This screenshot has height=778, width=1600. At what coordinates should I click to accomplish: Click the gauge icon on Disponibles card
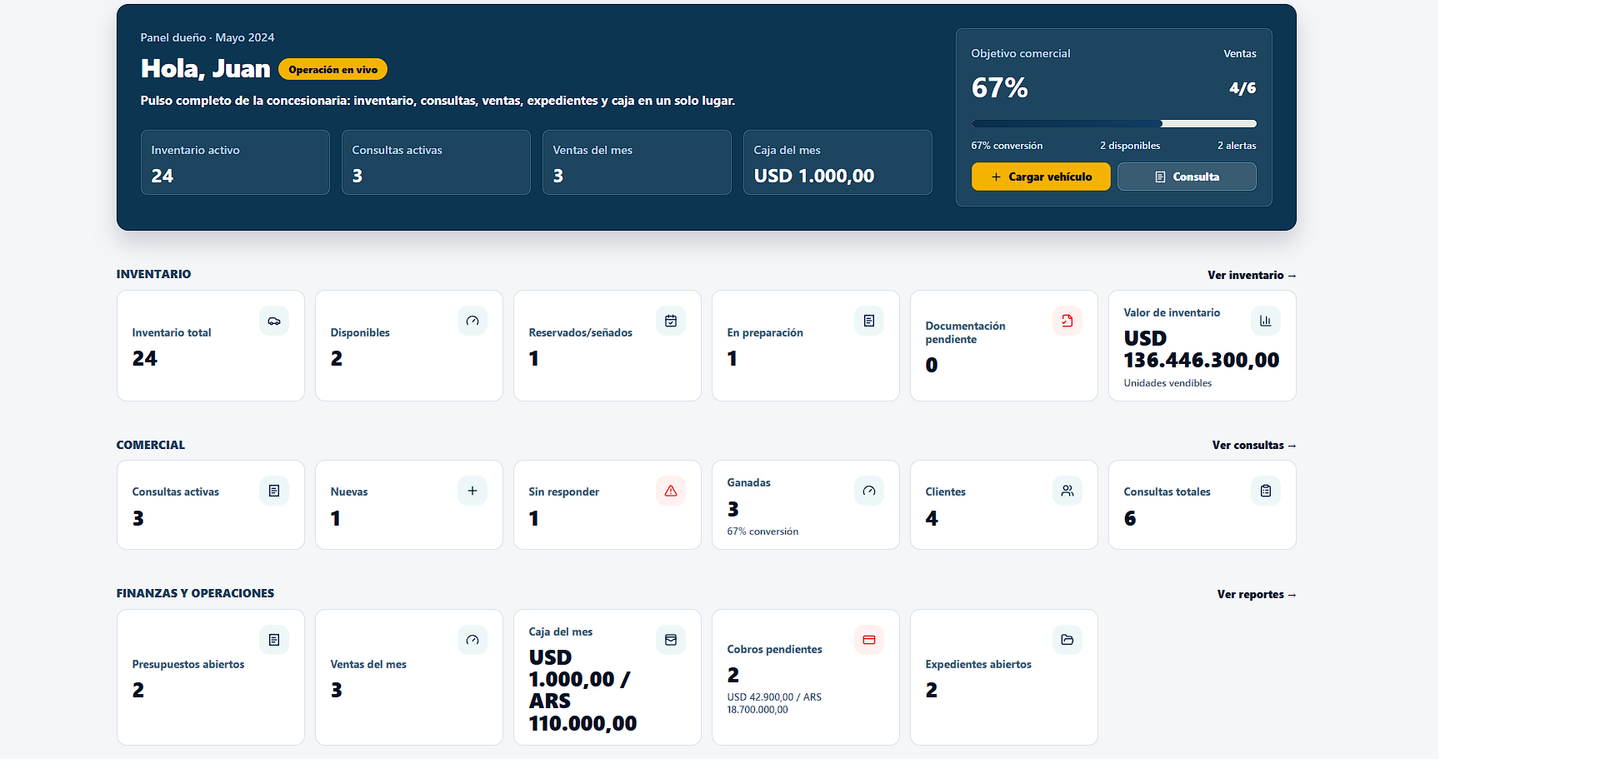(x=472, y=321)
